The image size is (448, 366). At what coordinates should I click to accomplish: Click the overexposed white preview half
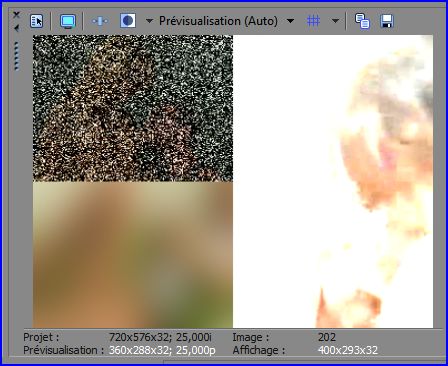pos(333,181)
